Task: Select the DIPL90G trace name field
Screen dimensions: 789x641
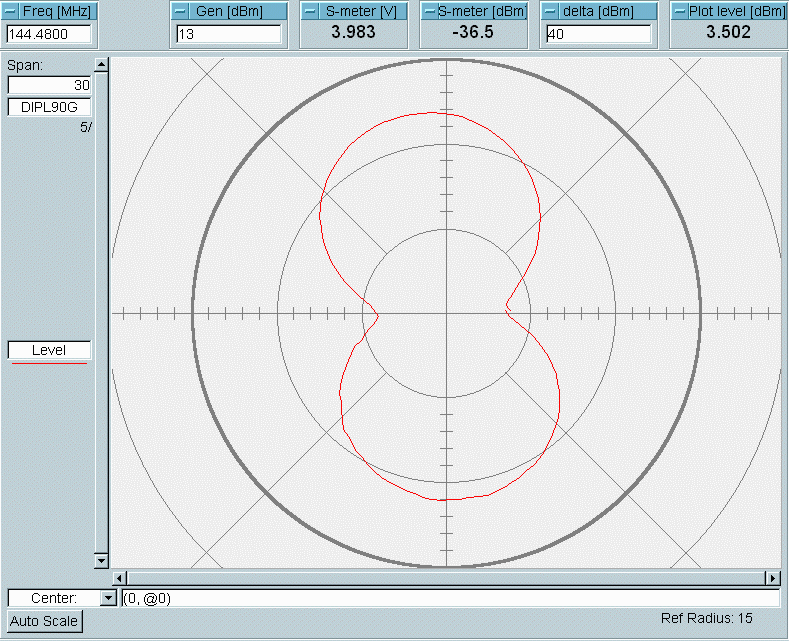Action: 49,107
